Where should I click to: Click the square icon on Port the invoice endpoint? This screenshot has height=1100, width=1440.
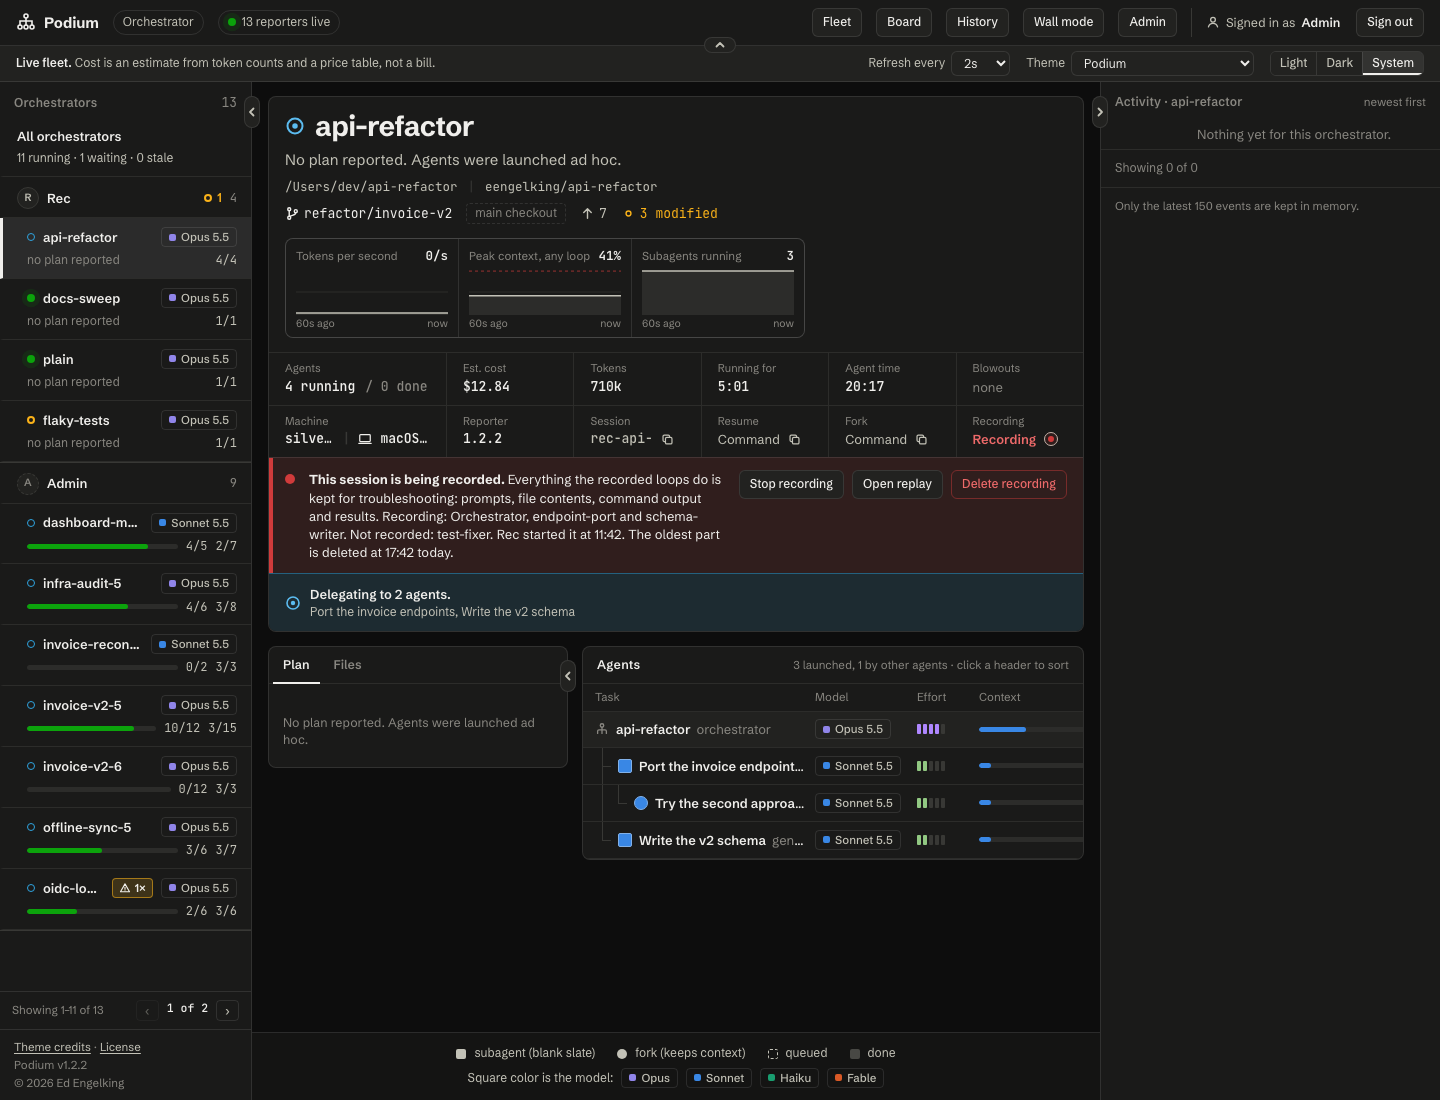click(625, 766)
